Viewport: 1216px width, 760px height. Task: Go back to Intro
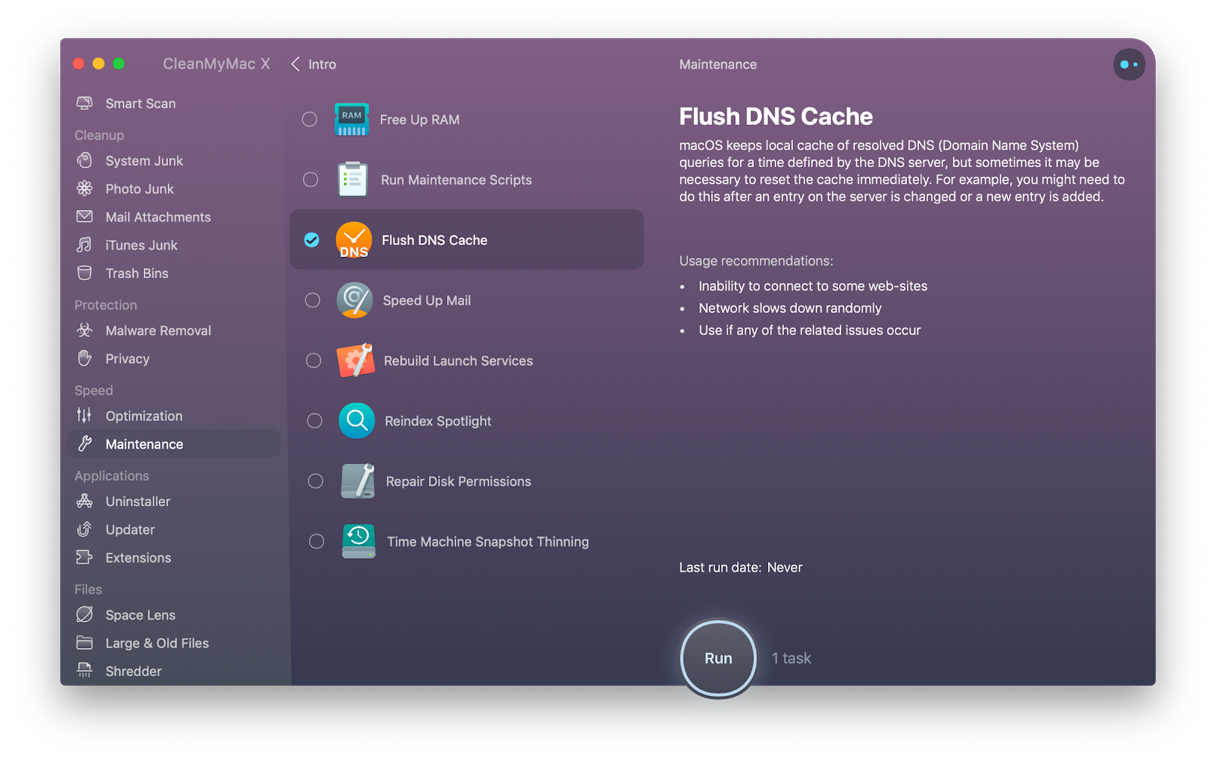(x=314, y=64)
